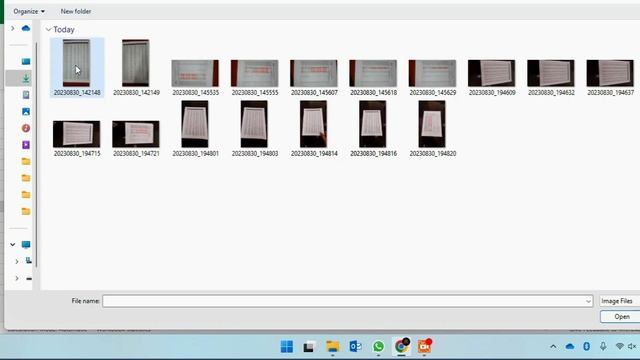Viewport: 640px width, 360px height.
Task: Select image 20230830_194816
Action: 373,129
